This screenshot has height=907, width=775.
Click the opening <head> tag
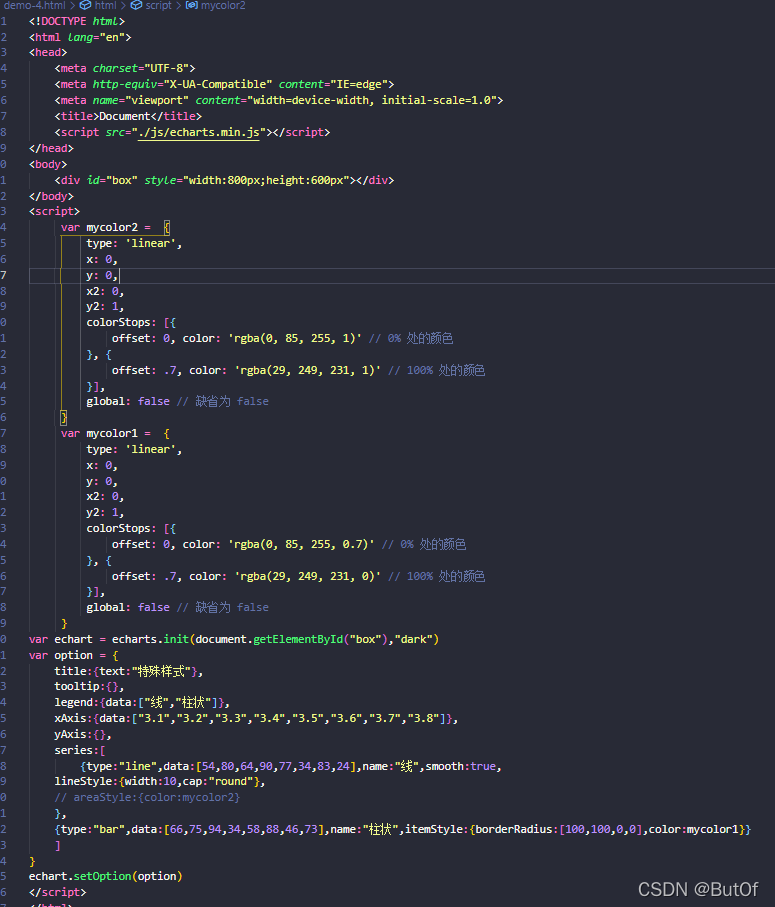click(48, 53)
